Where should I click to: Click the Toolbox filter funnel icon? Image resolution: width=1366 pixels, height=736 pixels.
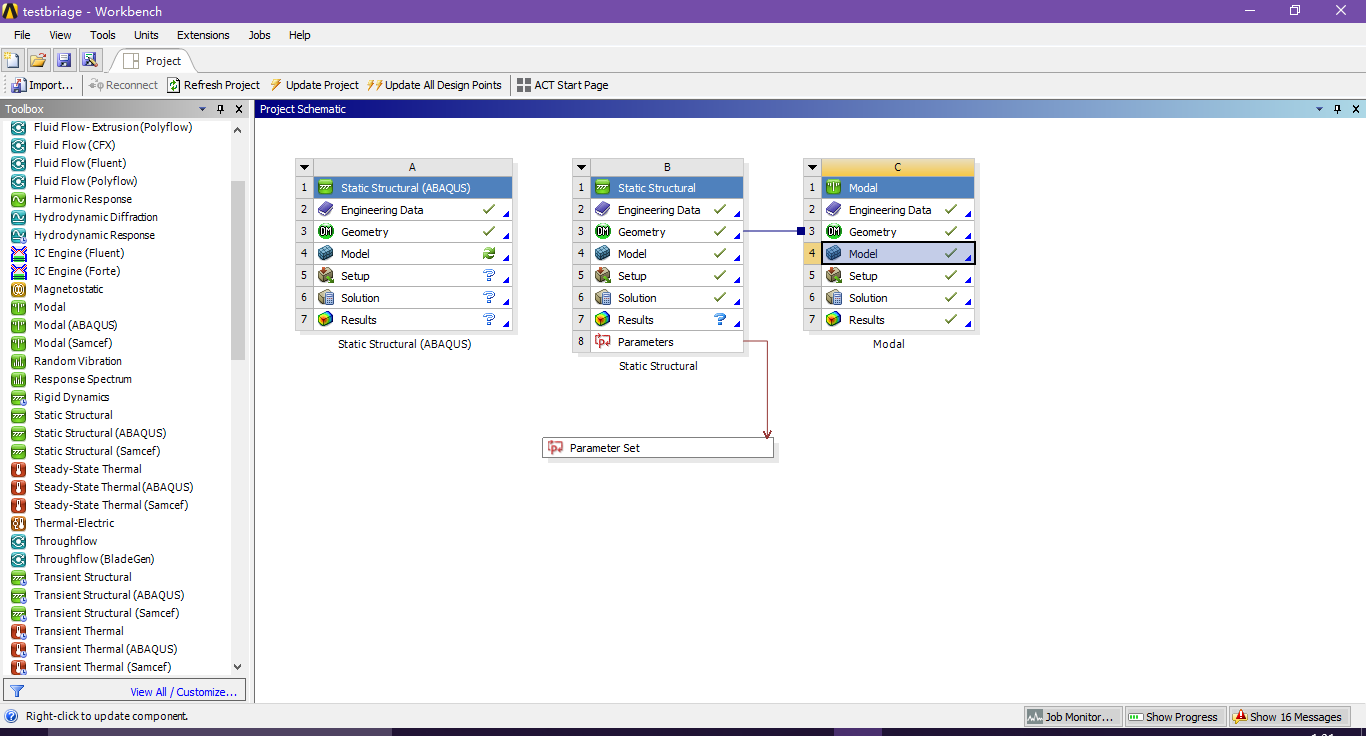point(17,691)
